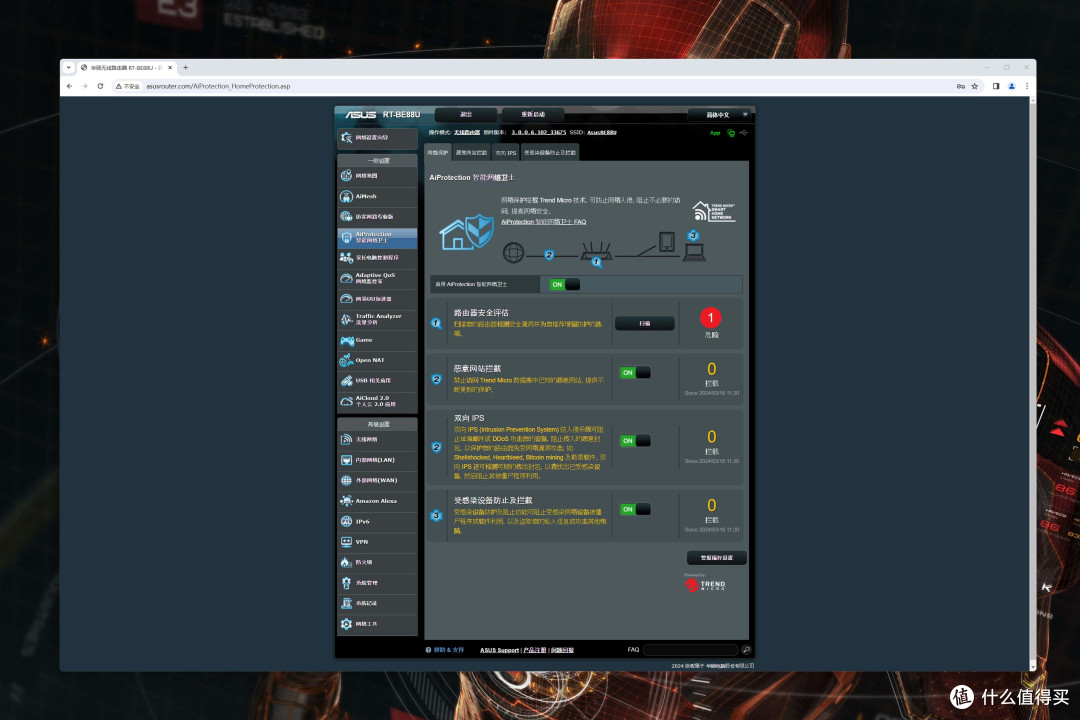Toggle off 受感染设备防止及拦截 protection
Viewport: 1080px width, 720px height.
point(635,509)
